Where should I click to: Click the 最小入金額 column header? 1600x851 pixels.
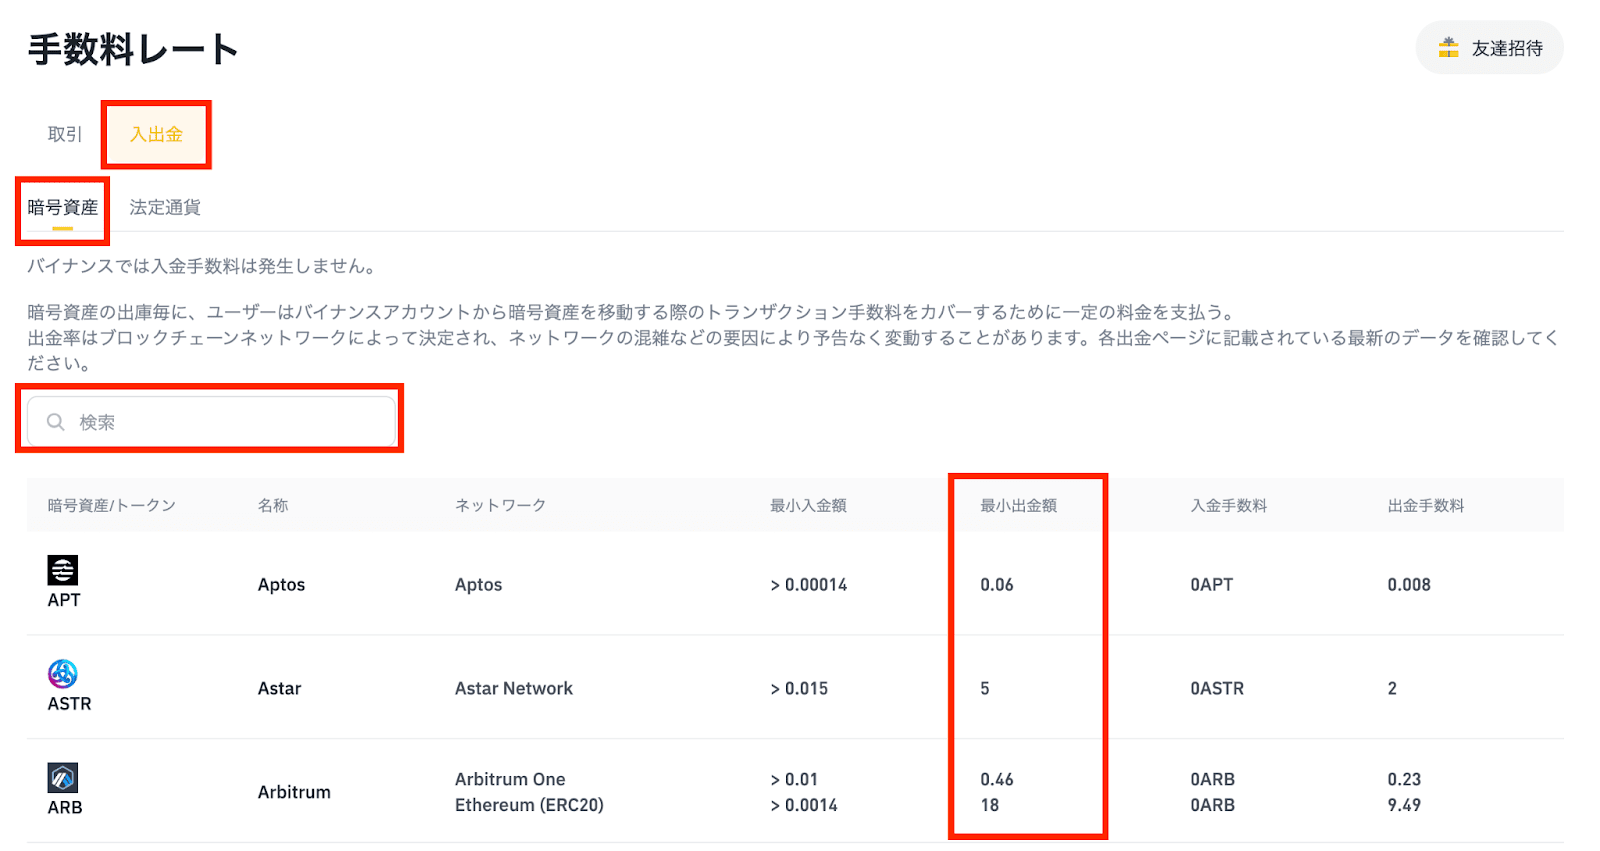pyautogui.click(x=808, y=505)
